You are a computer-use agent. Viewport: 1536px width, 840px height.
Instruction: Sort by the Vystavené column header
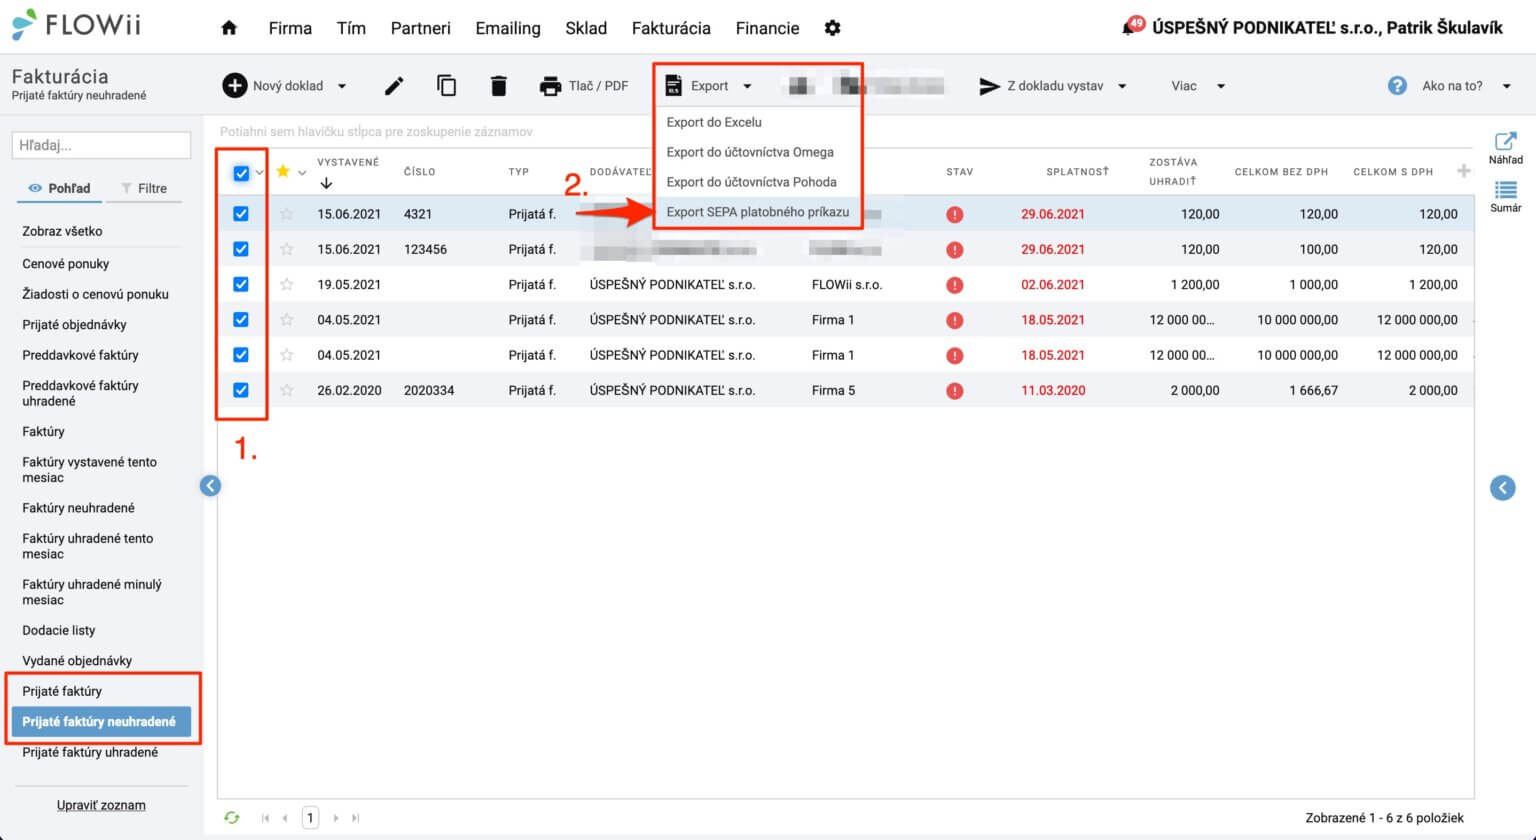point(348,162)
